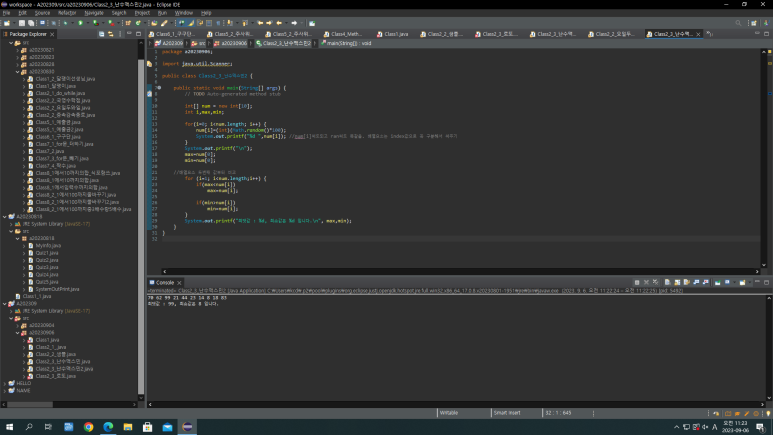Open the File menu
Screen dimensions: 773x435
click(x=6, y=13)
